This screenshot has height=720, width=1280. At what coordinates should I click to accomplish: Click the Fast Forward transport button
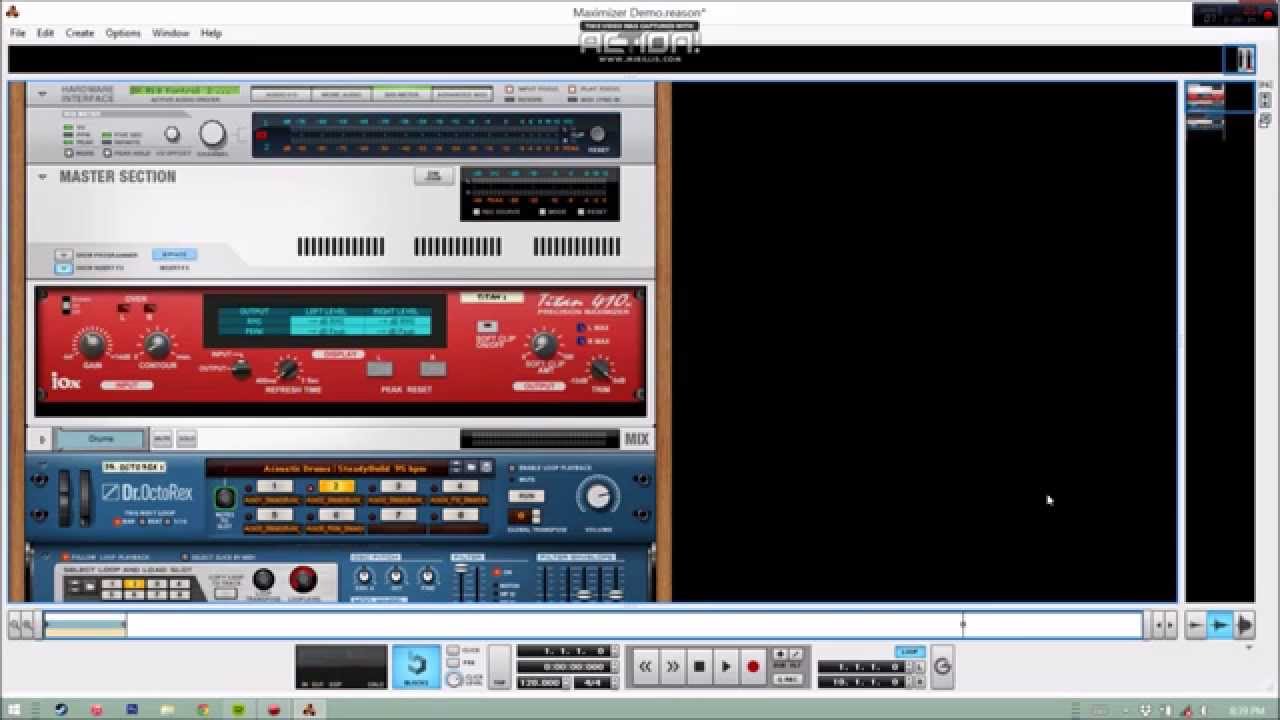tap(673, 667)
